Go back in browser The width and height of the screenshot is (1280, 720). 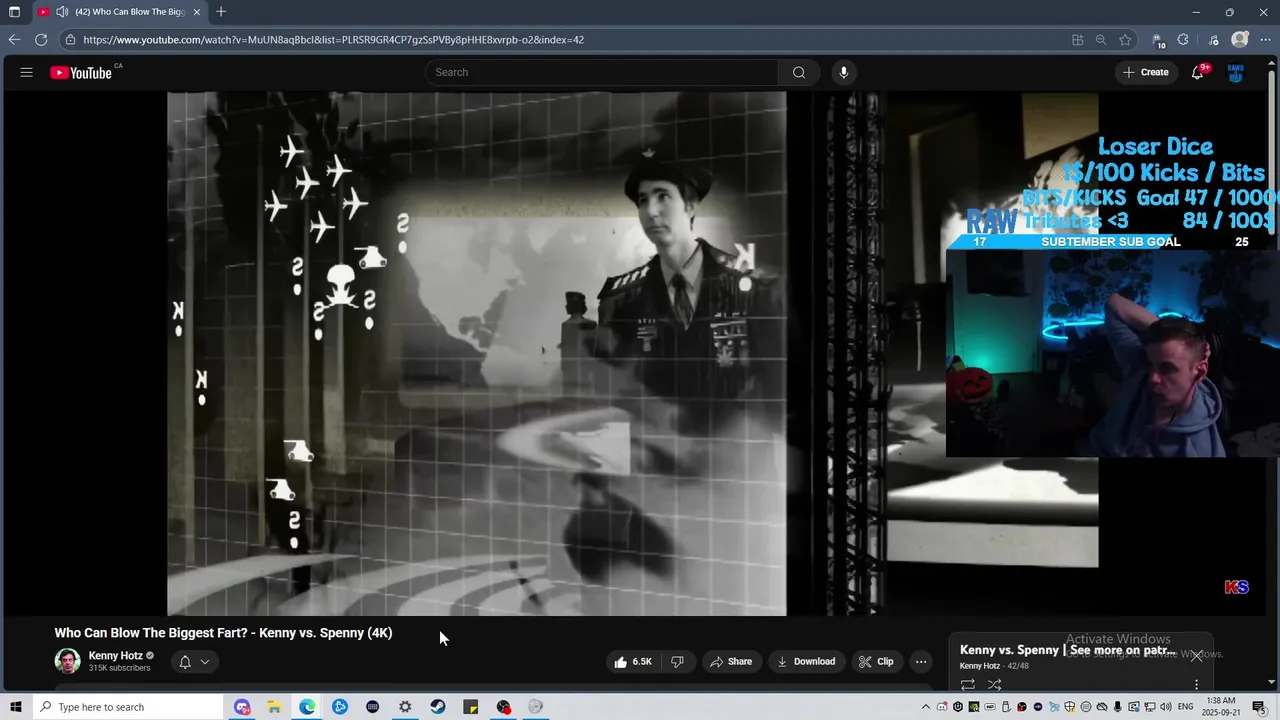14,40
